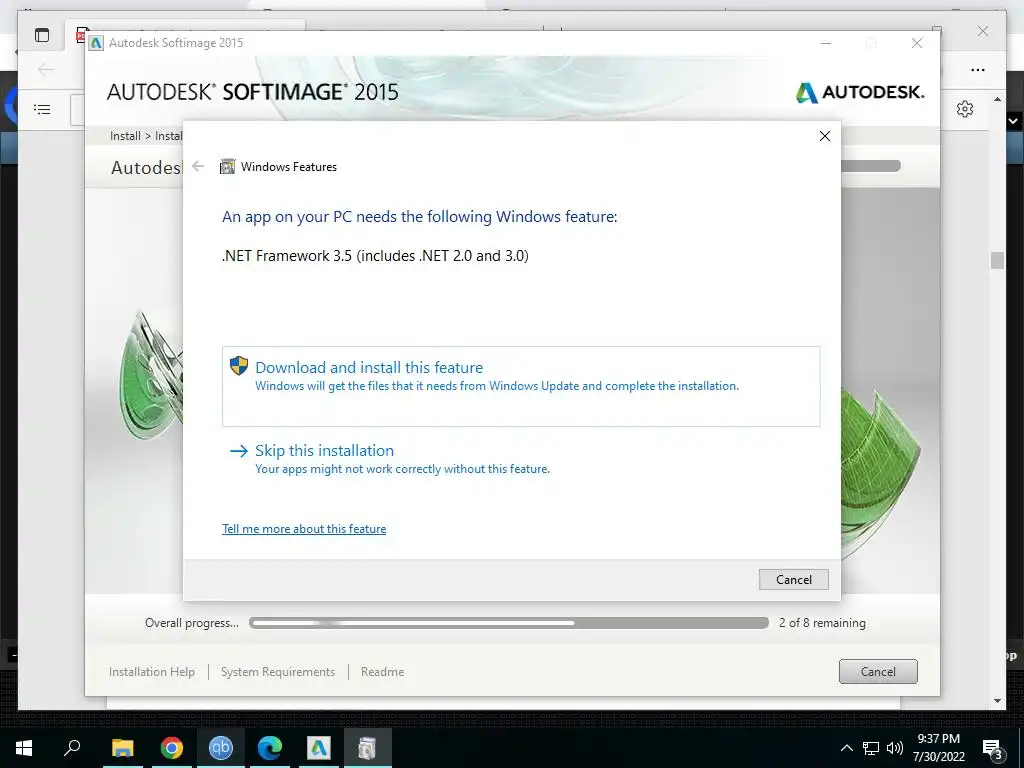Switch to qBittorrent in the taskbar
1024x768 pixels.
[x=221, y=748]
